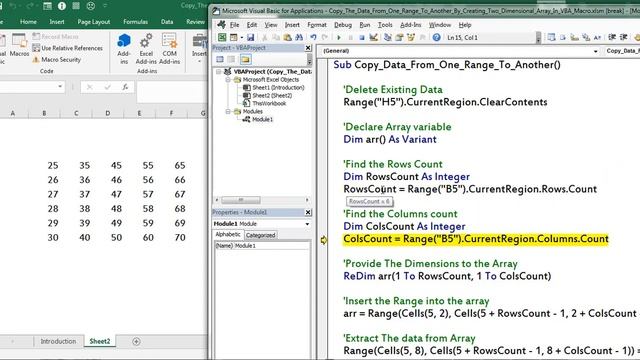Open the Format menu
640x360 pixels.
point(317,25)
